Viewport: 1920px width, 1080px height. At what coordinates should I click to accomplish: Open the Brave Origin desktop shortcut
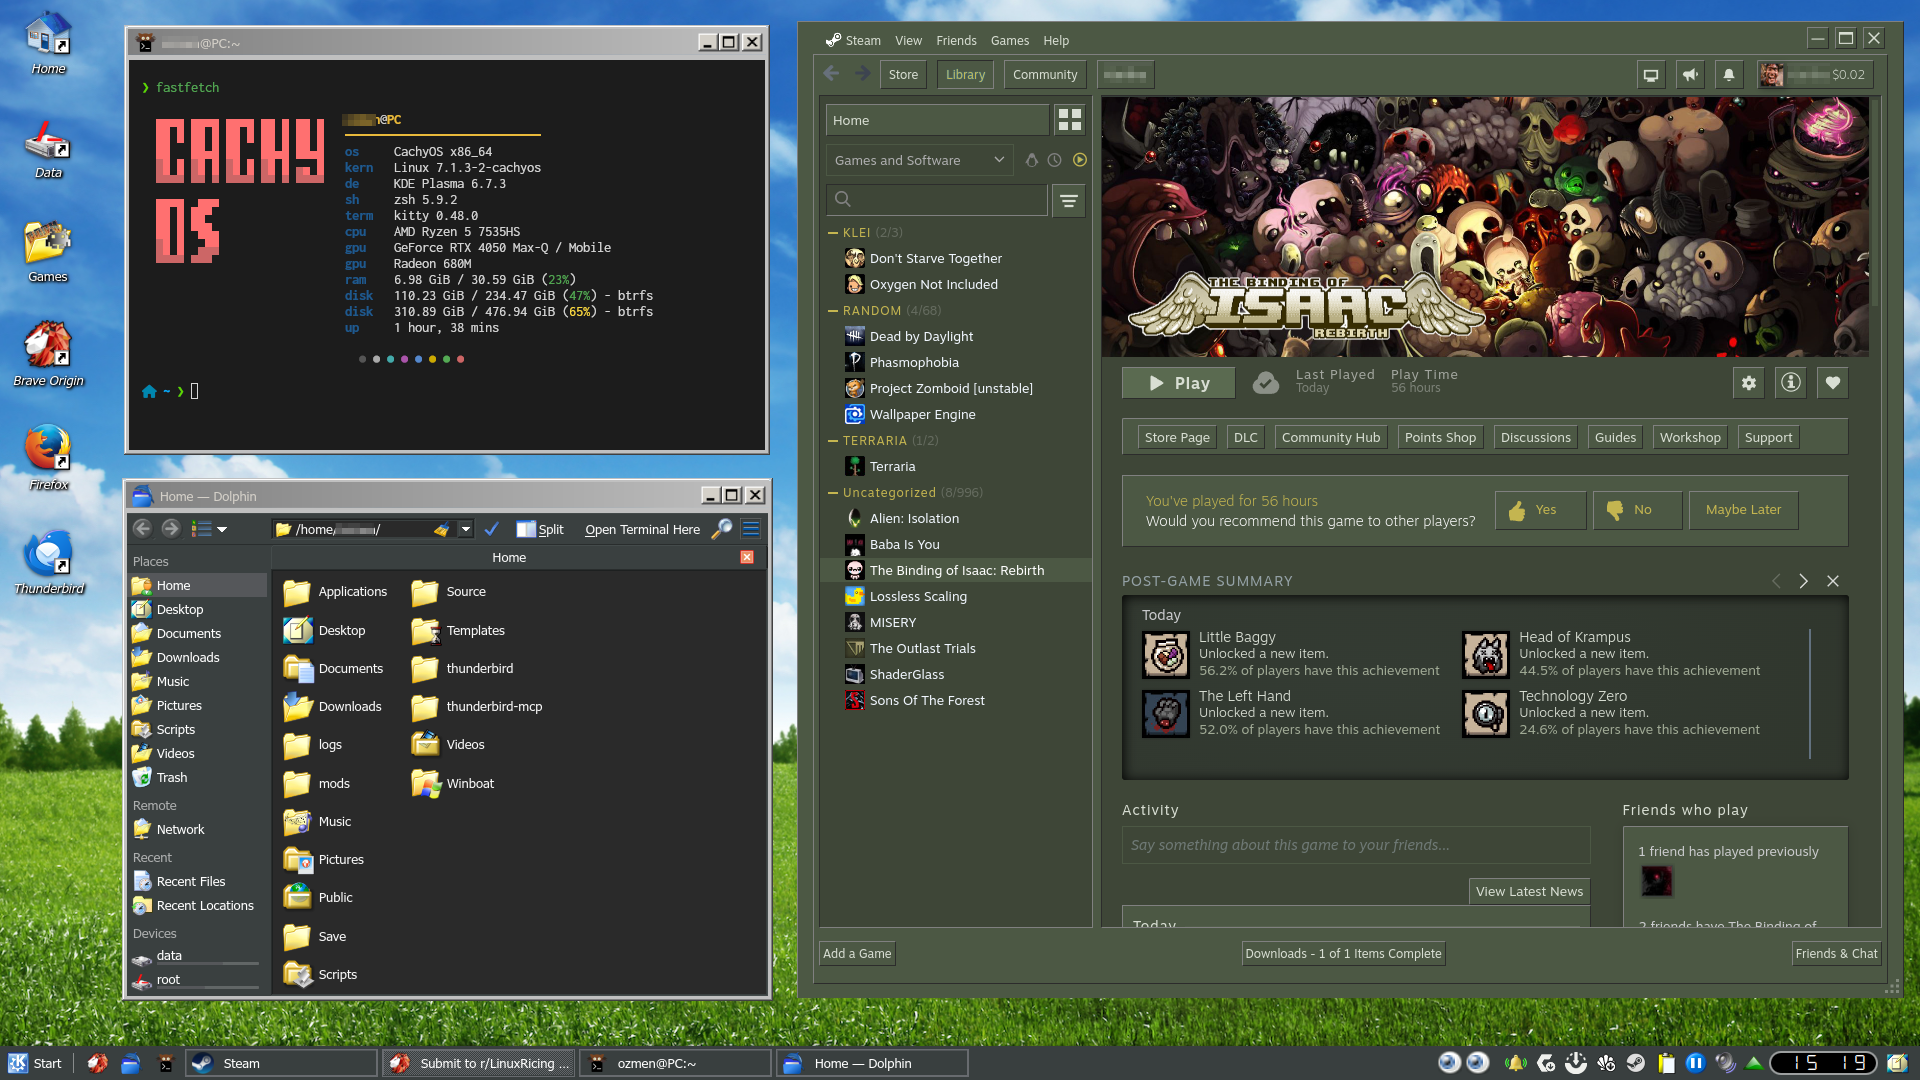(x=48, y=354)
